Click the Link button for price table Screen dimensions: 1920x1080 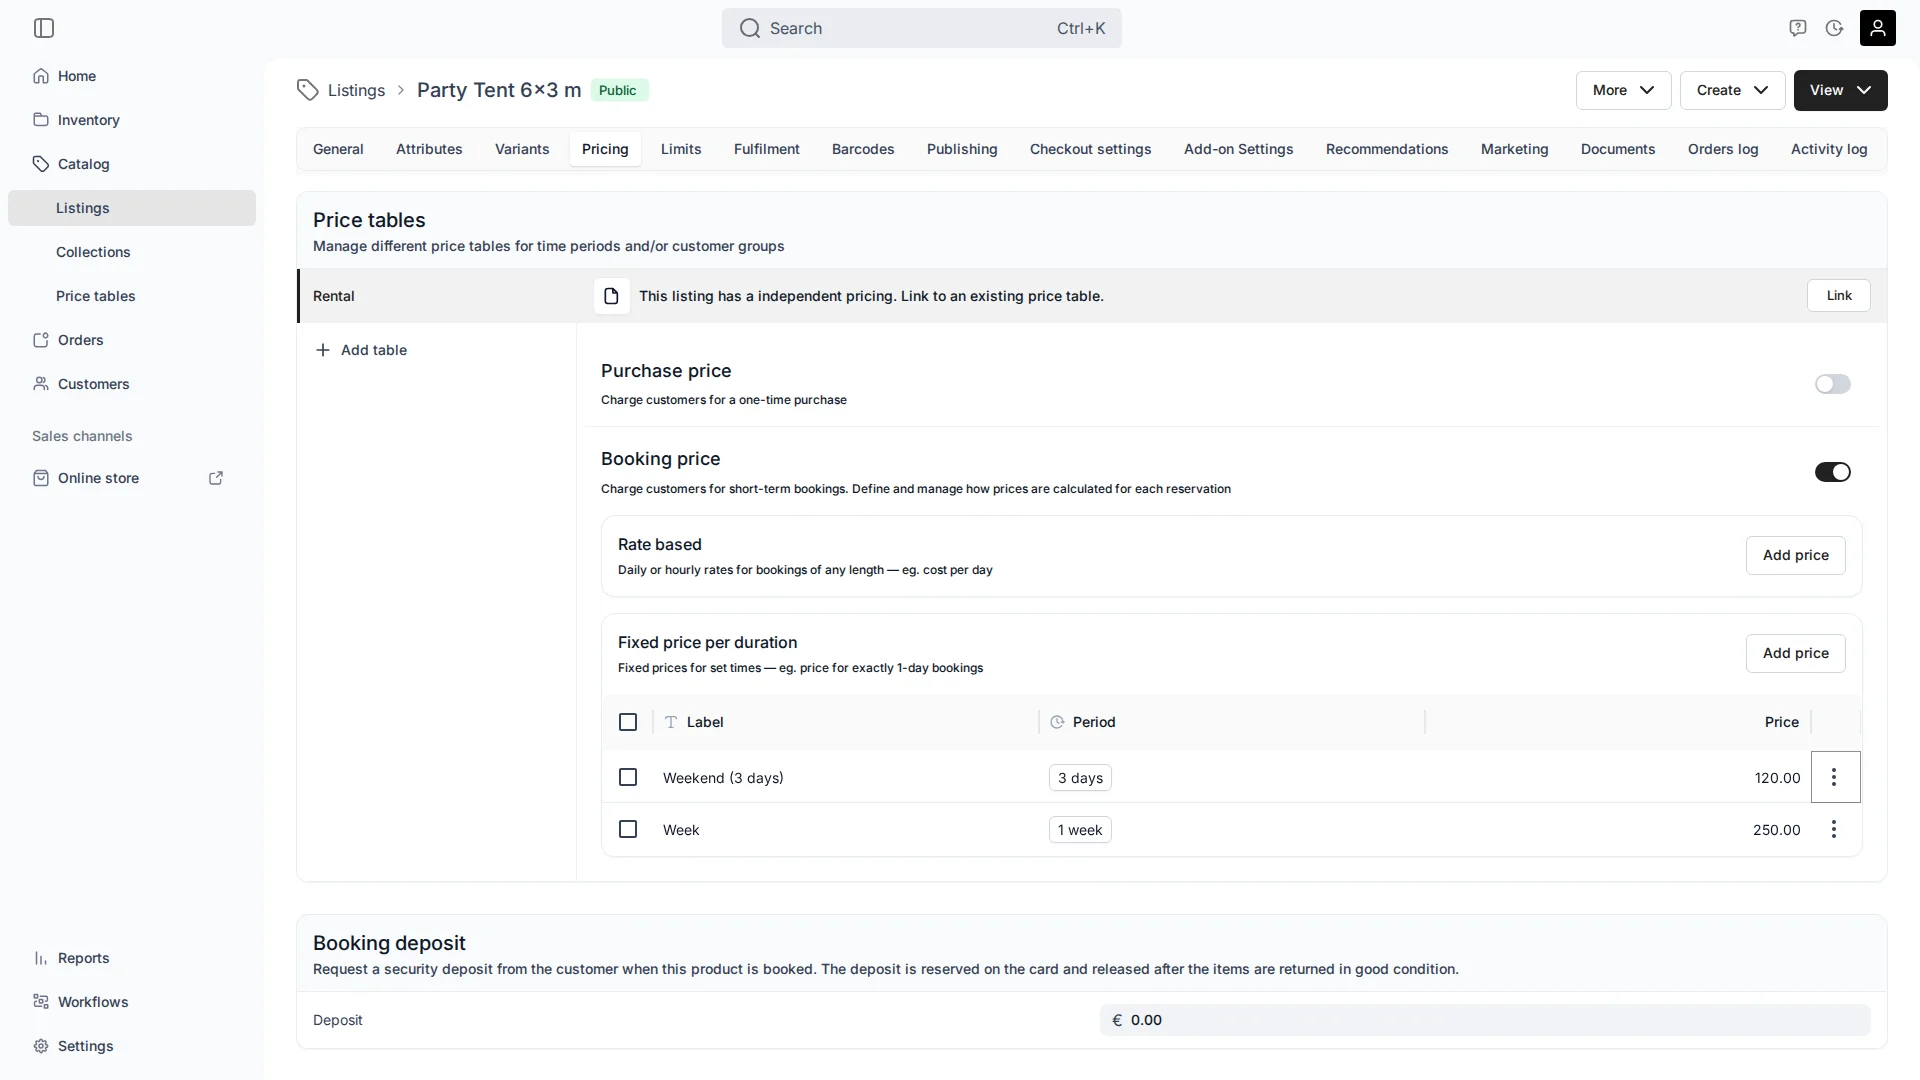click(1839, 295)
